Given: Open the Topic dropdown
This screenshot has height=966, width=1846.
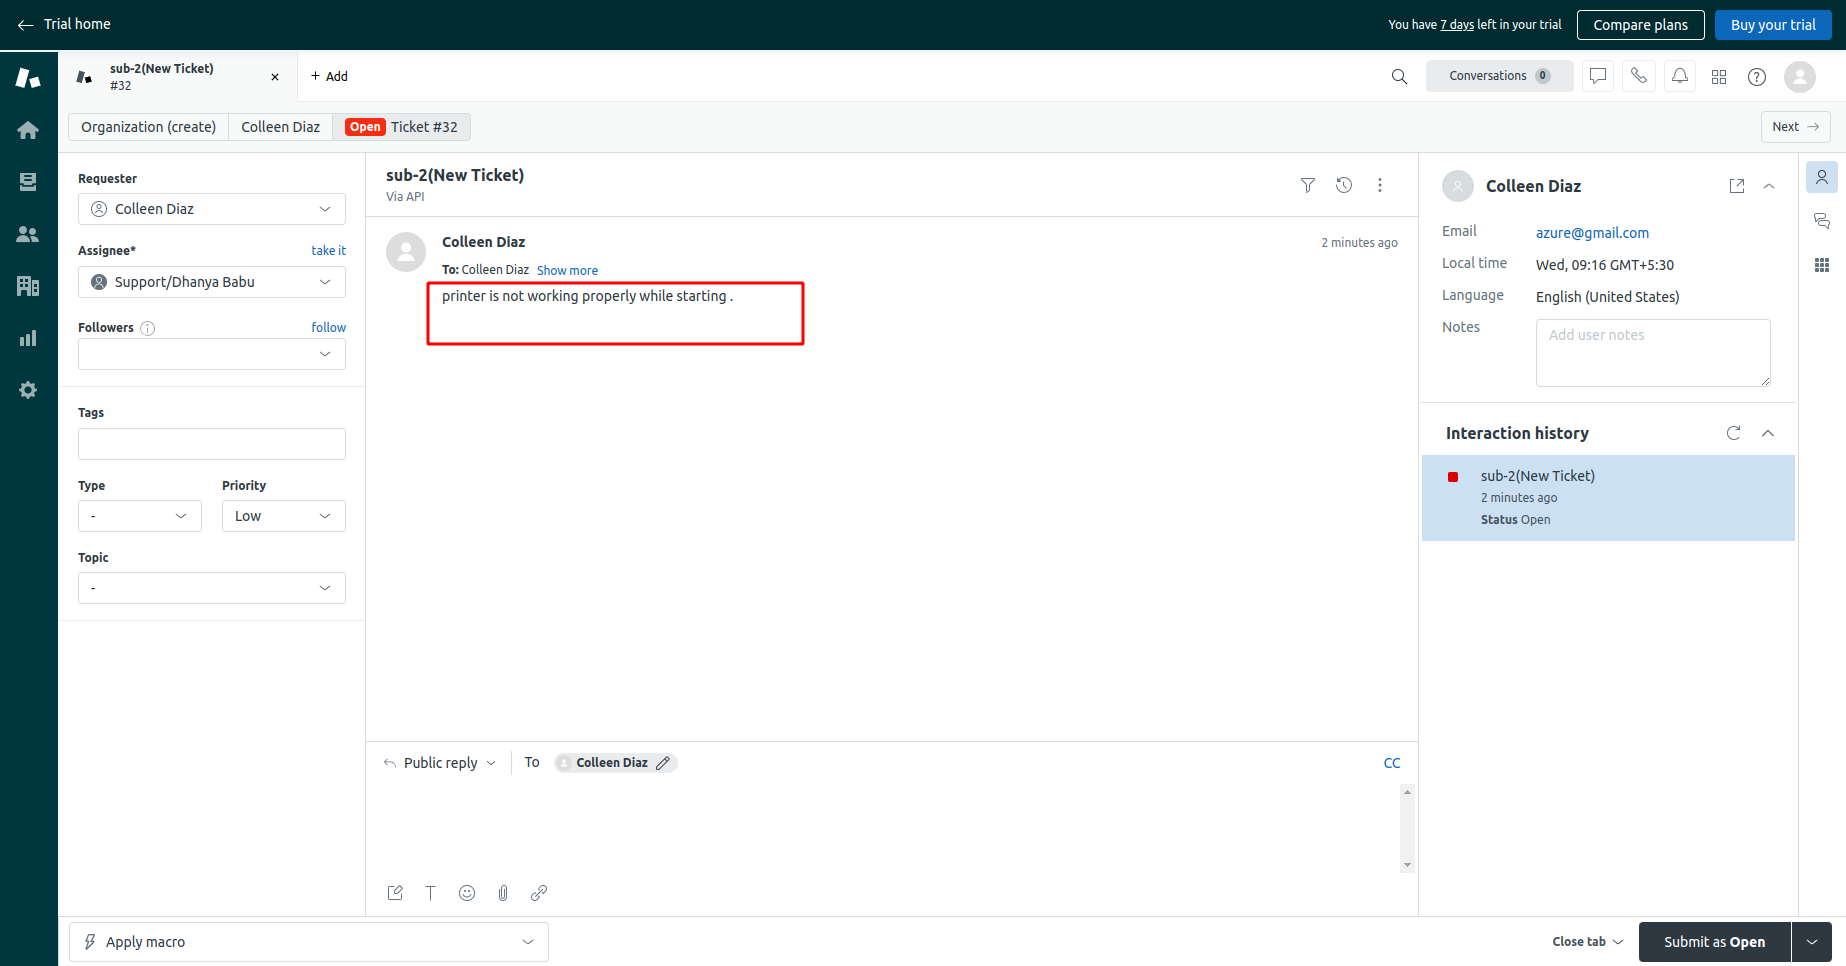Looking at the screenshot, I should [212, 588].
